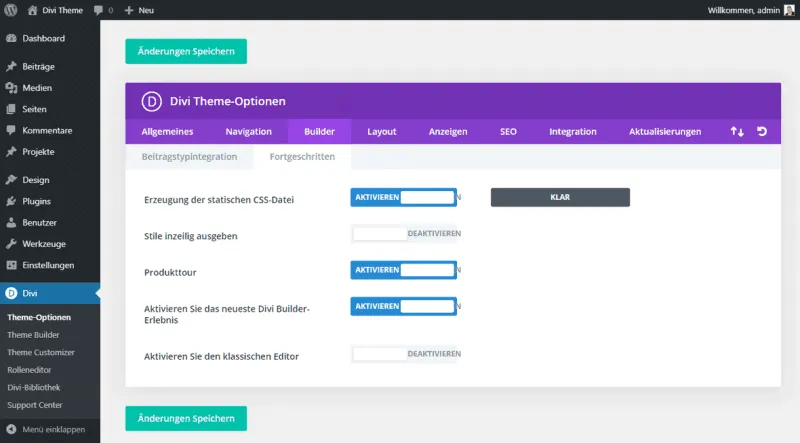800x443 pixels.
Task: Toggle Stile inzeilig ausgeben switch
Action: point(406,234)
